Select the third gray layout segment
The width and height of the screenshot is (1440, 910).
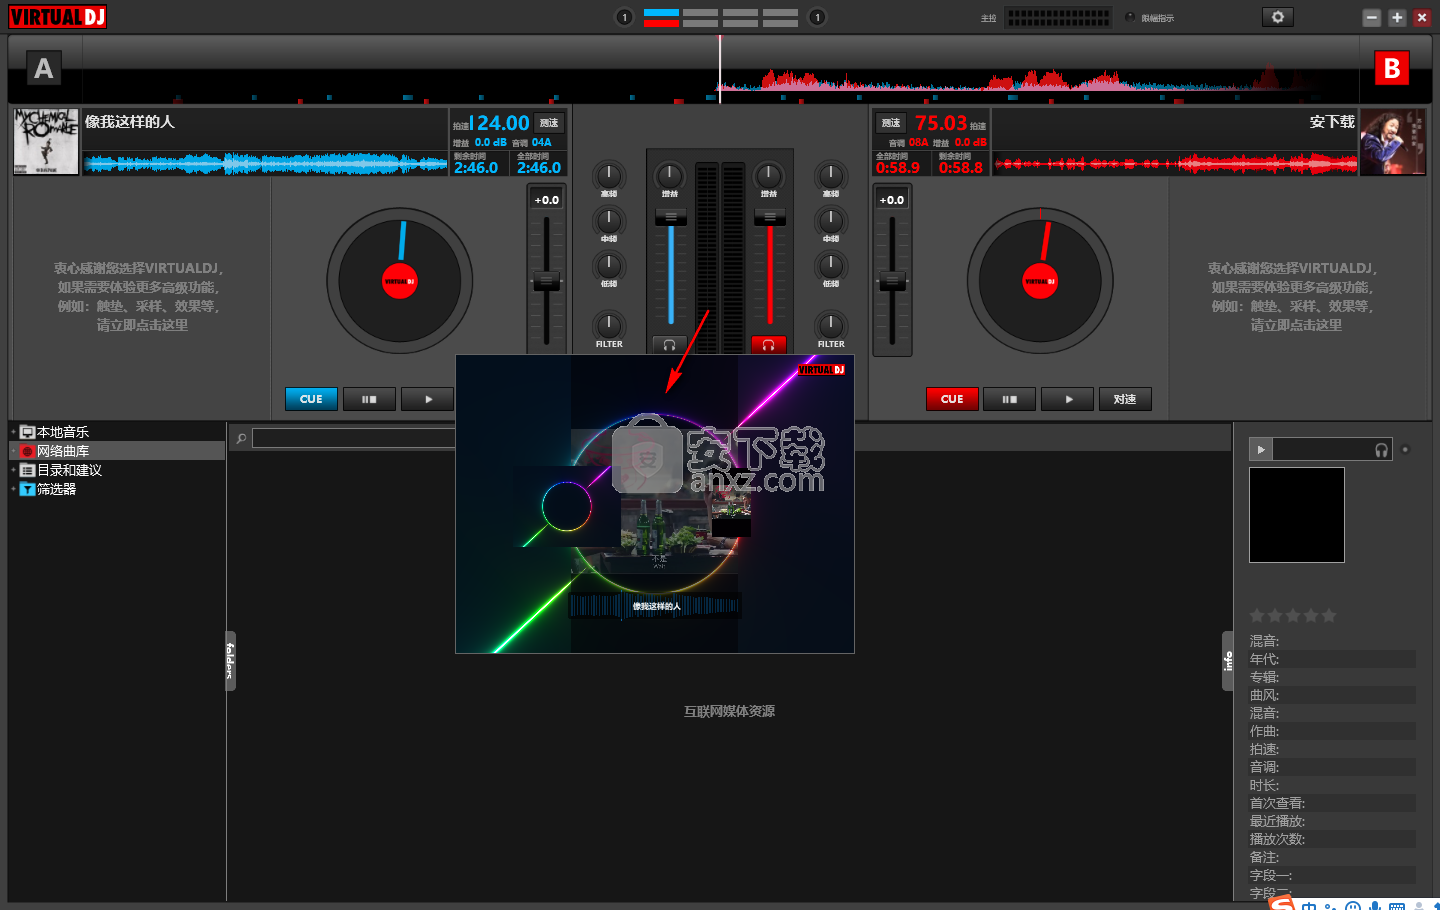740,17
